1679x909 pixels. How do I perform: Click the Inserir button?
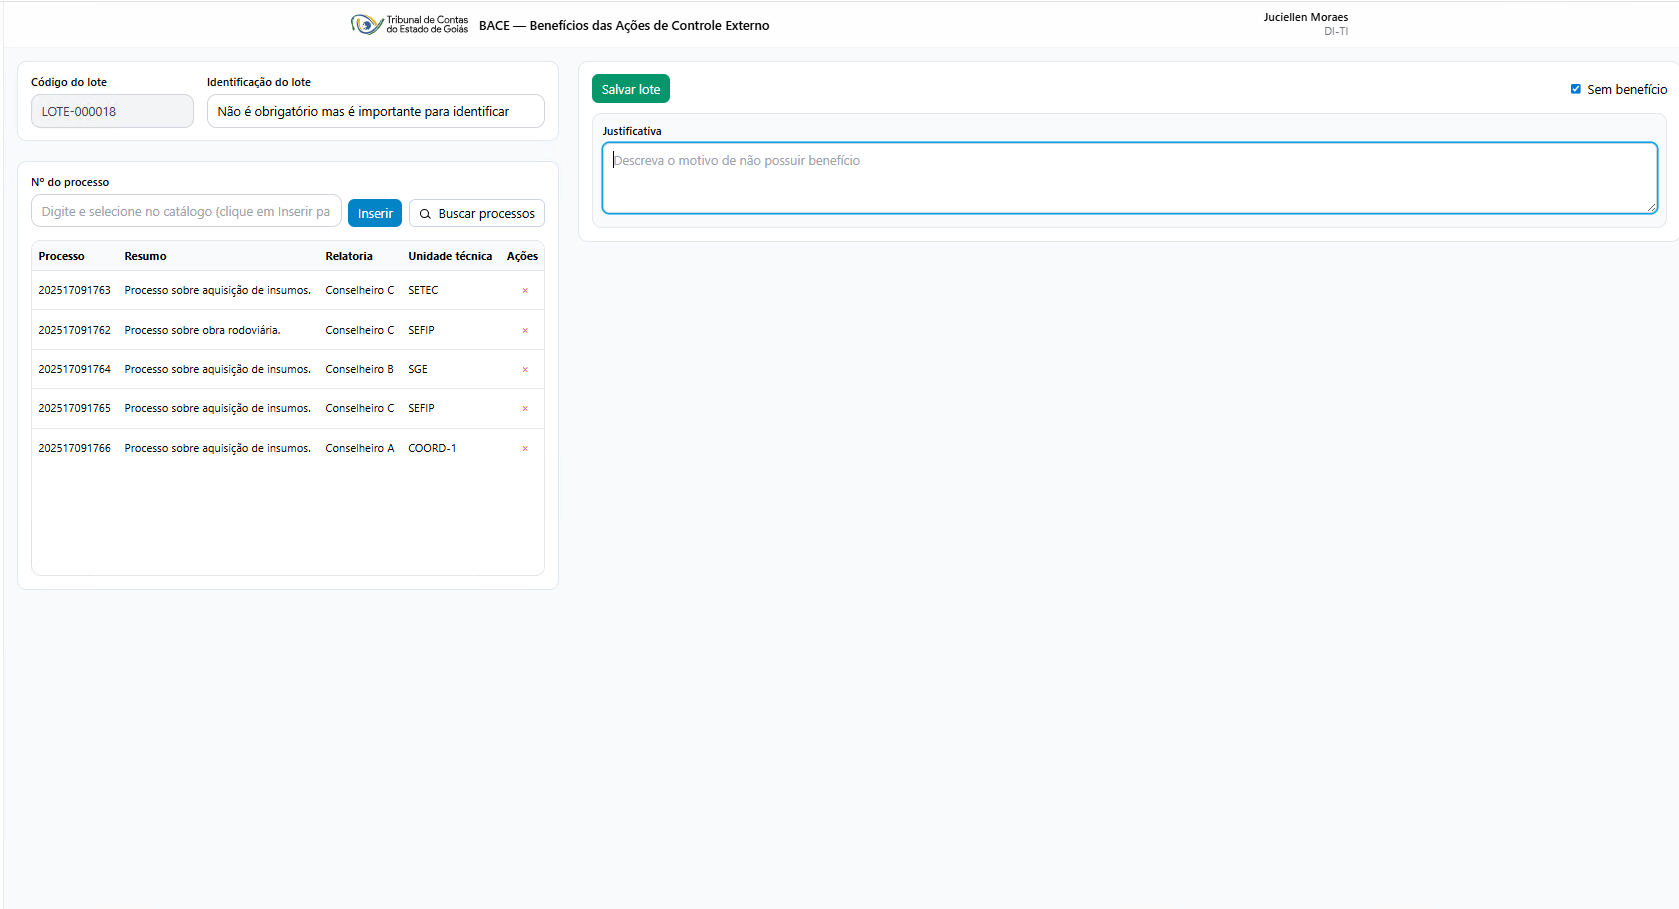tap(375, 213)
